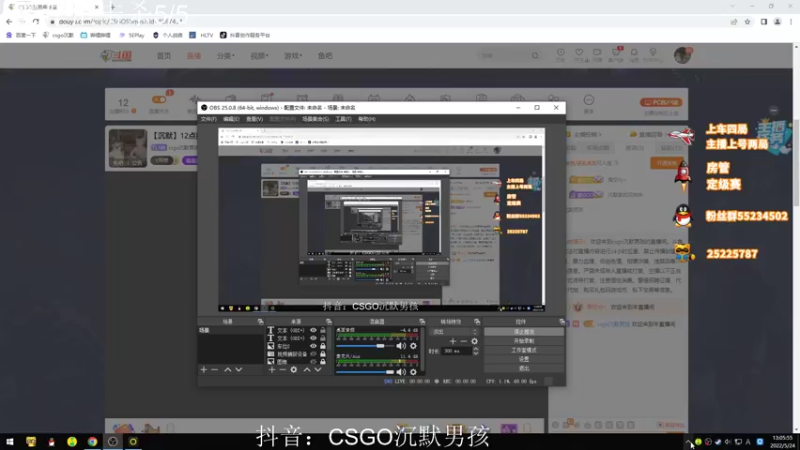
Task: Expand Douyu 视频 navigation dropdown
Action: click(259, 56)
